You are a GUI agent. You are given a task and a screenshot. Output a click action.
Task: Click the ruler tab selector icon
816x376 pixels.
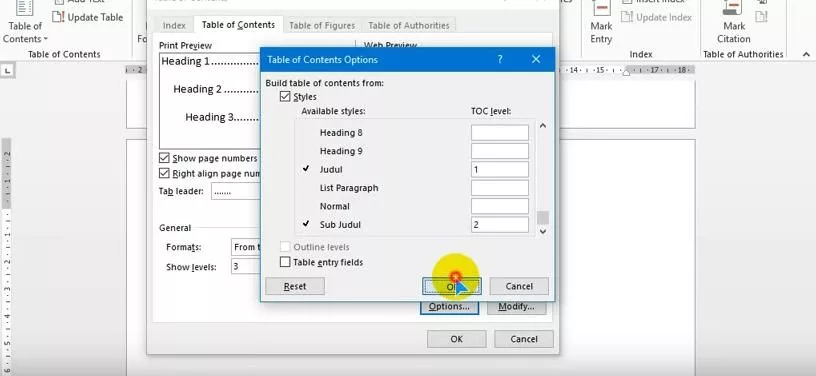pyautogui.click(x=8, y=70)
